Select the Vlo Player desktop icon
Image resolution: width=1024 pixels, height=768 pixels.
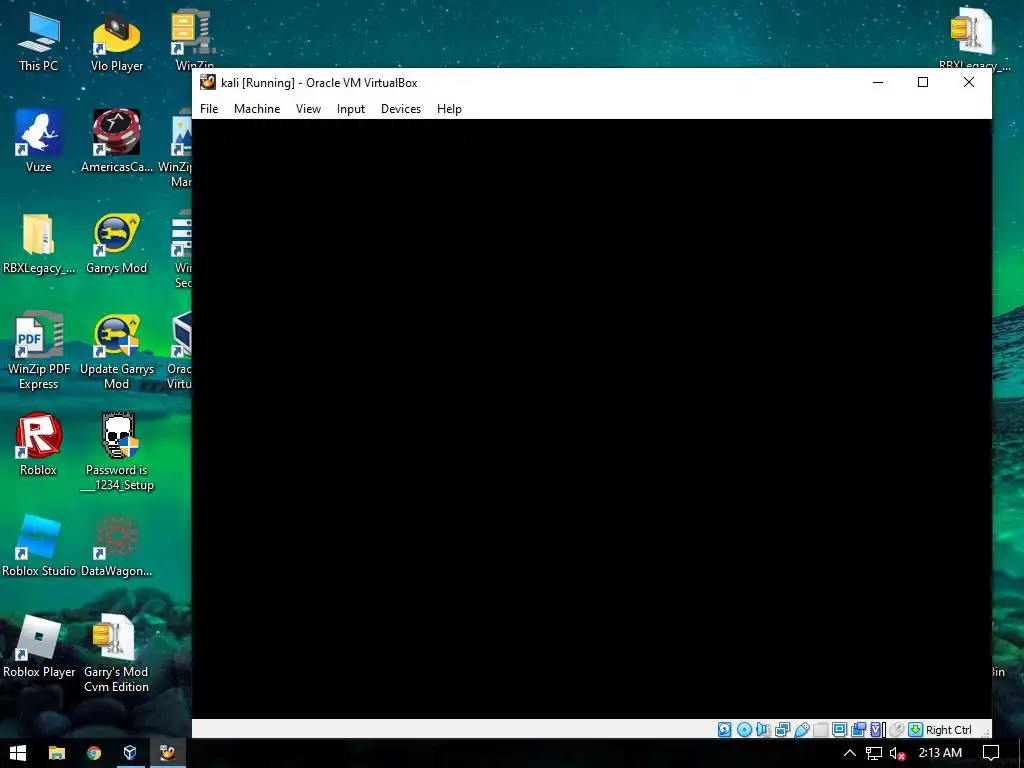click(117, 42)
